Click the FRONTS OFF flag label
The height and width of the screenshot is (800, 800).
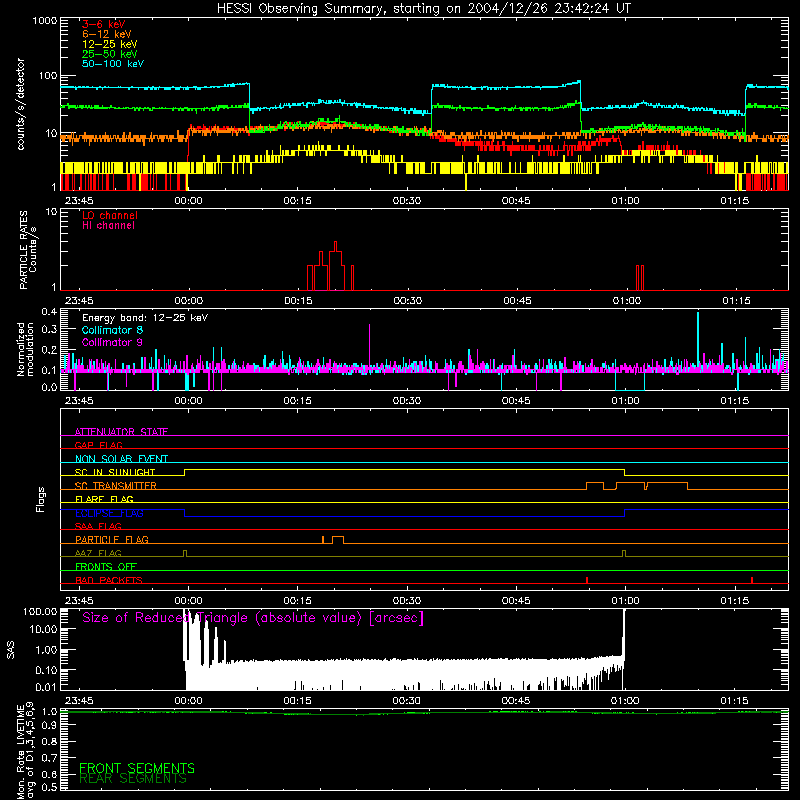click(106, 567)
